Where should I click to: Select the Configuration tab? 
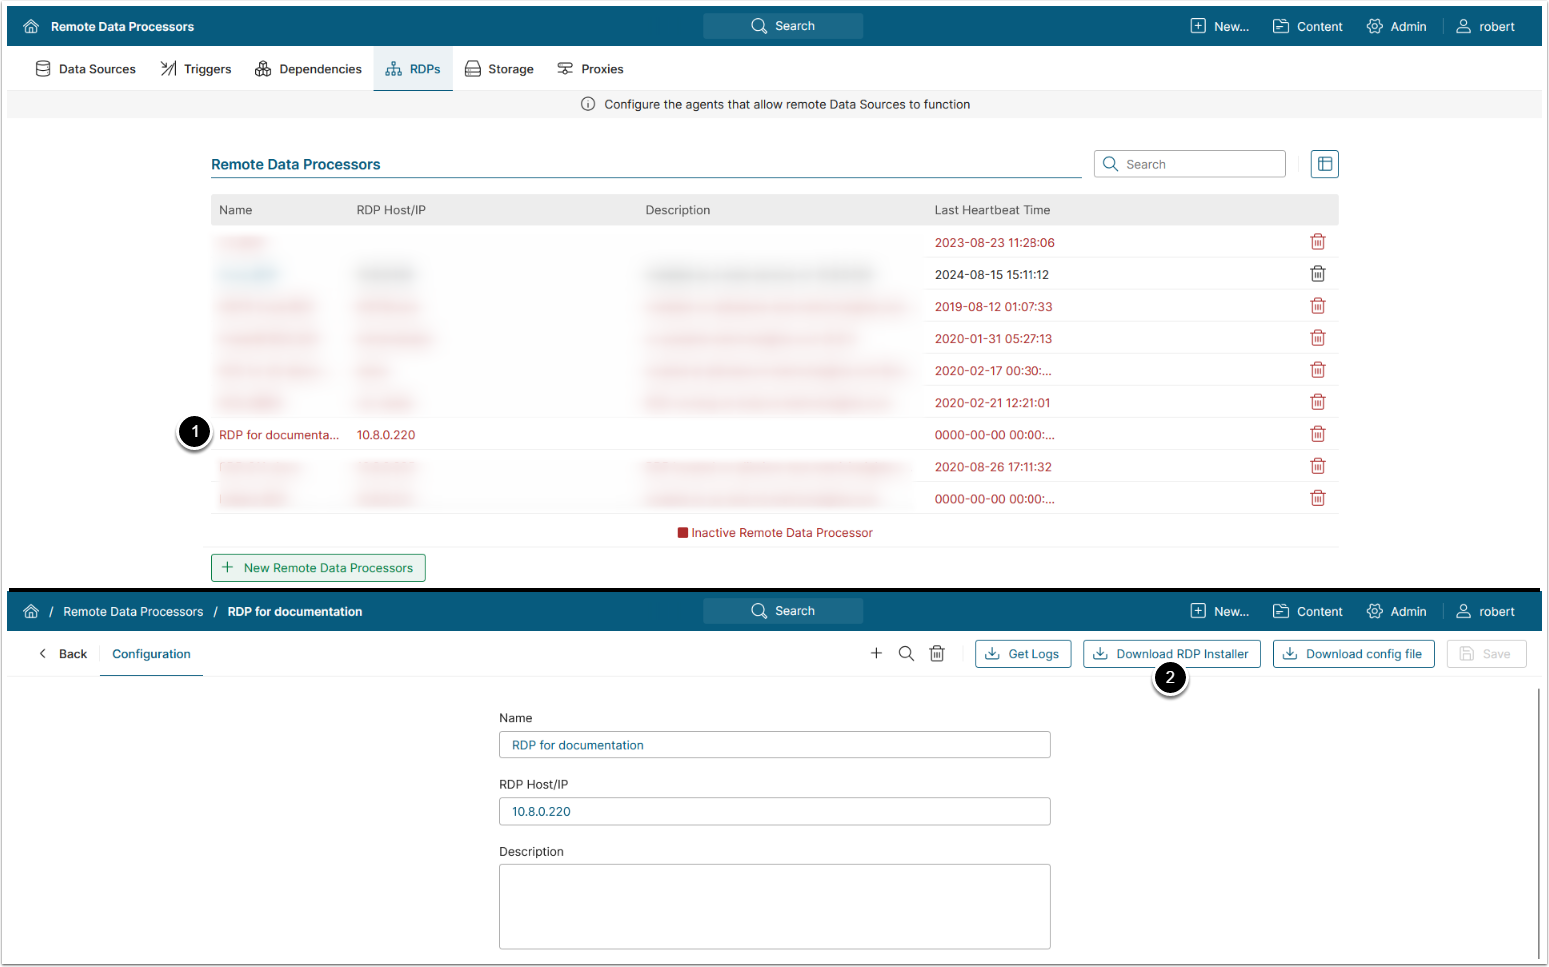(x=151, y=654)
